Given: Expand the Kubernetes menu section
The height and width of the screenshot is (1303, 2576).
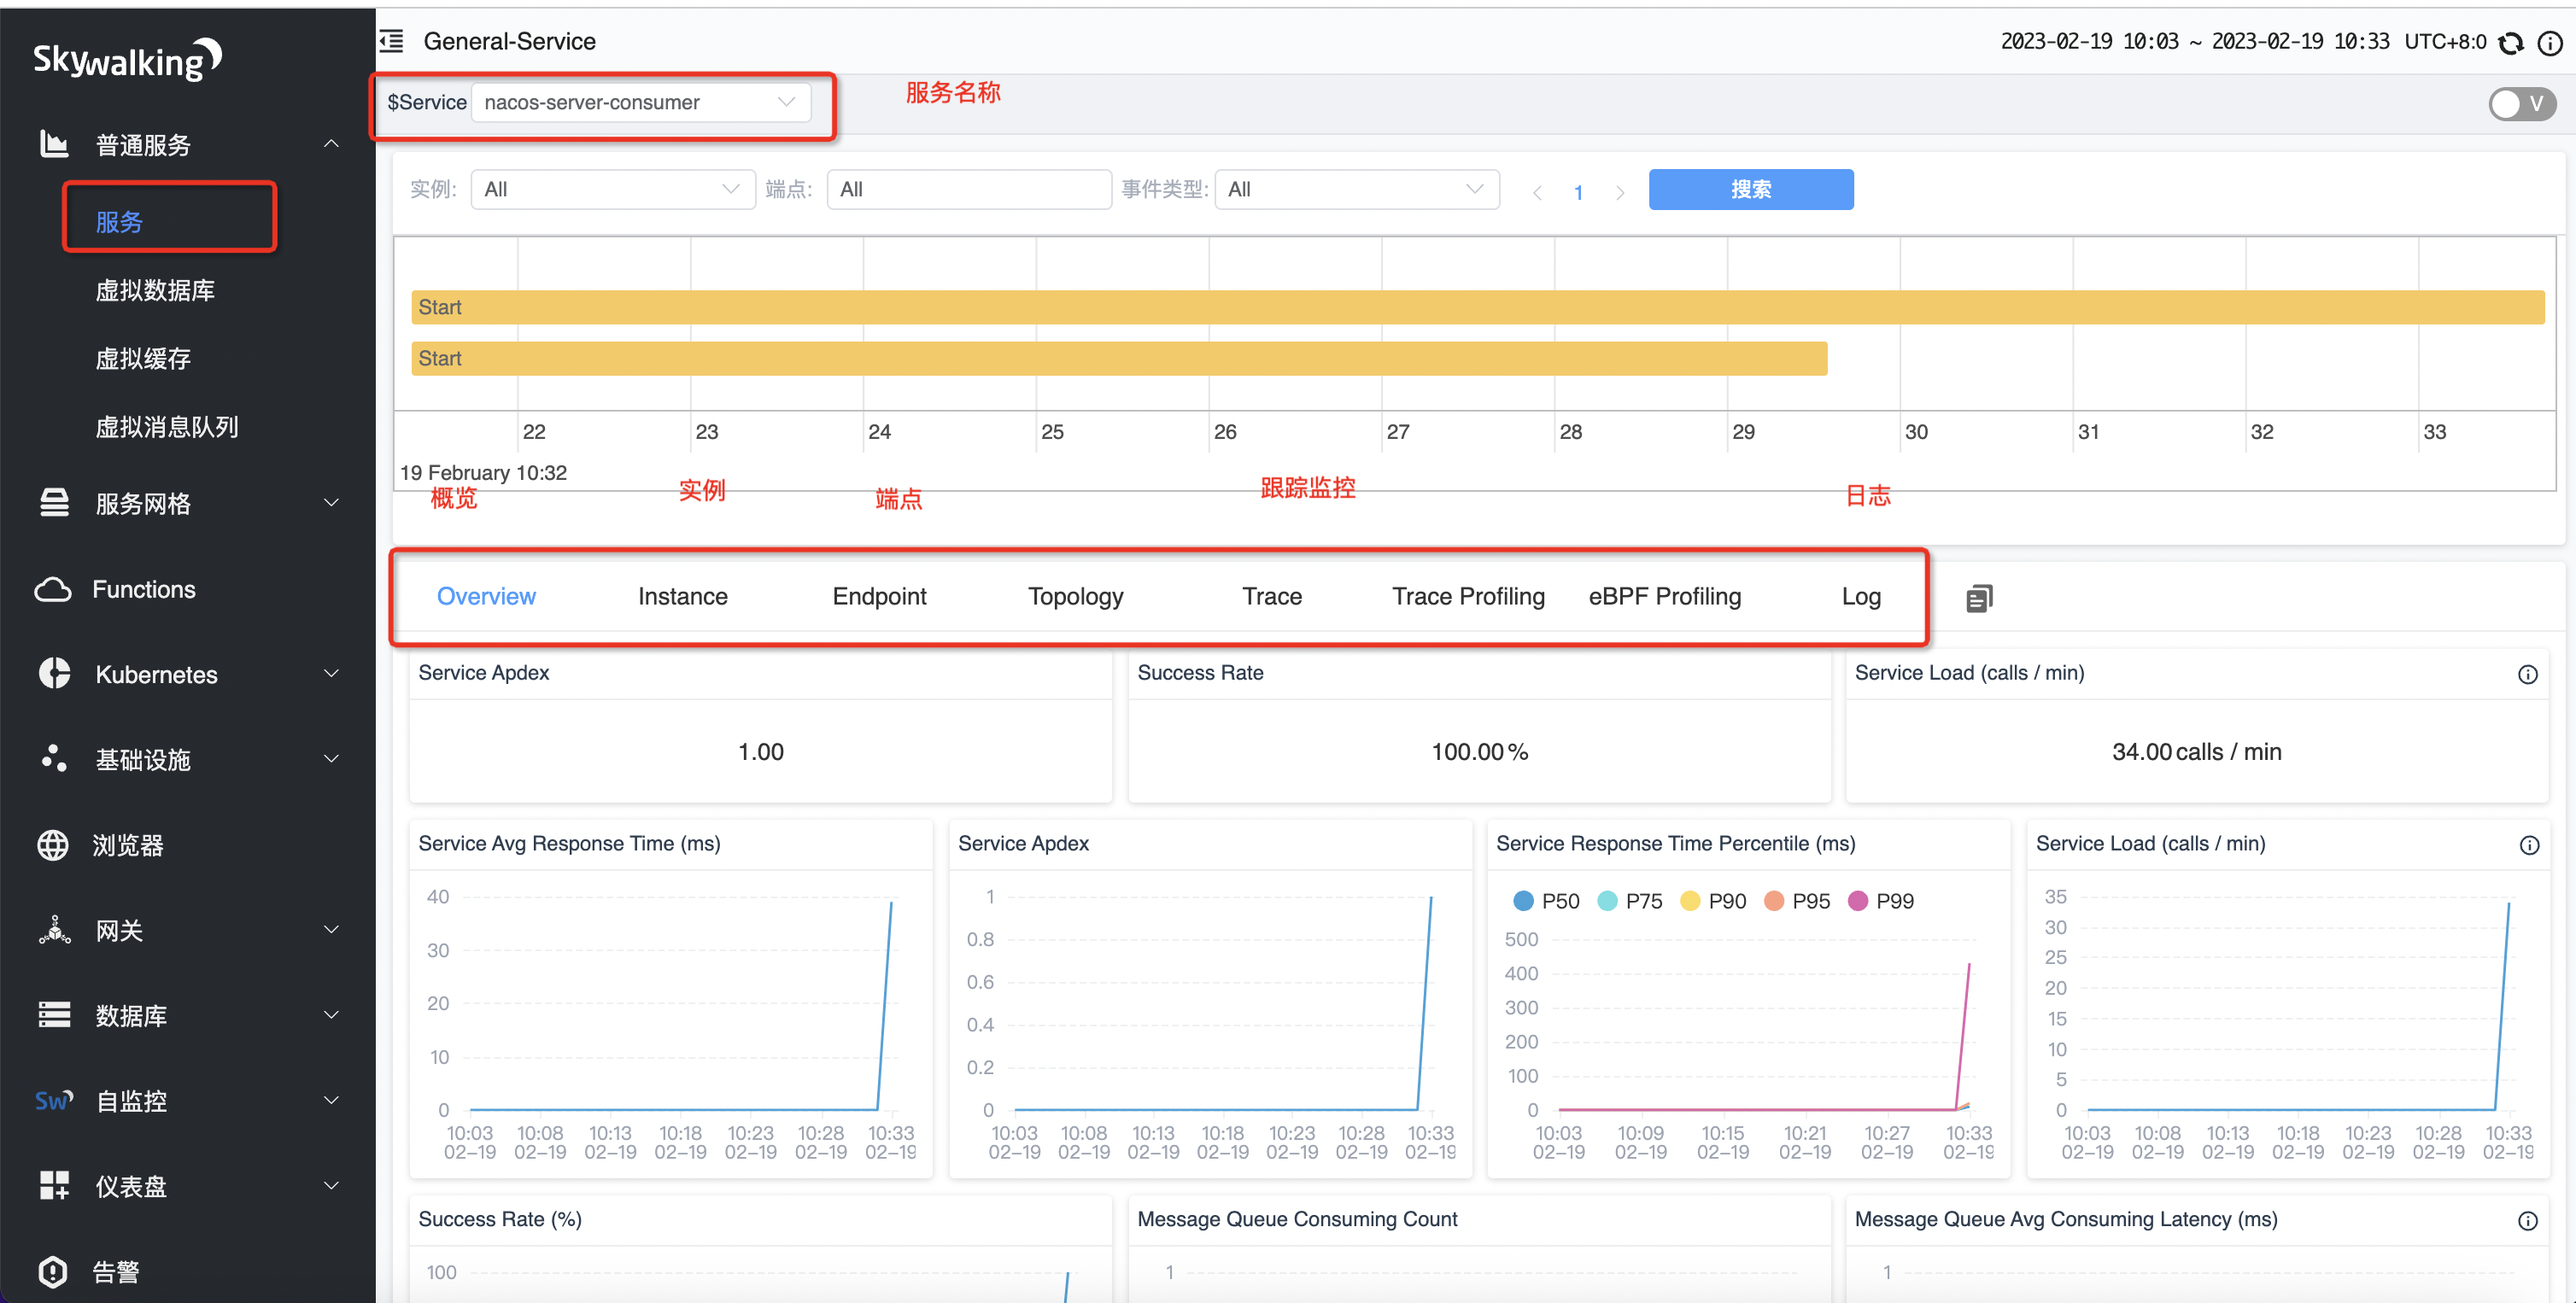Looking at the screenshot, I should (332, 674).
